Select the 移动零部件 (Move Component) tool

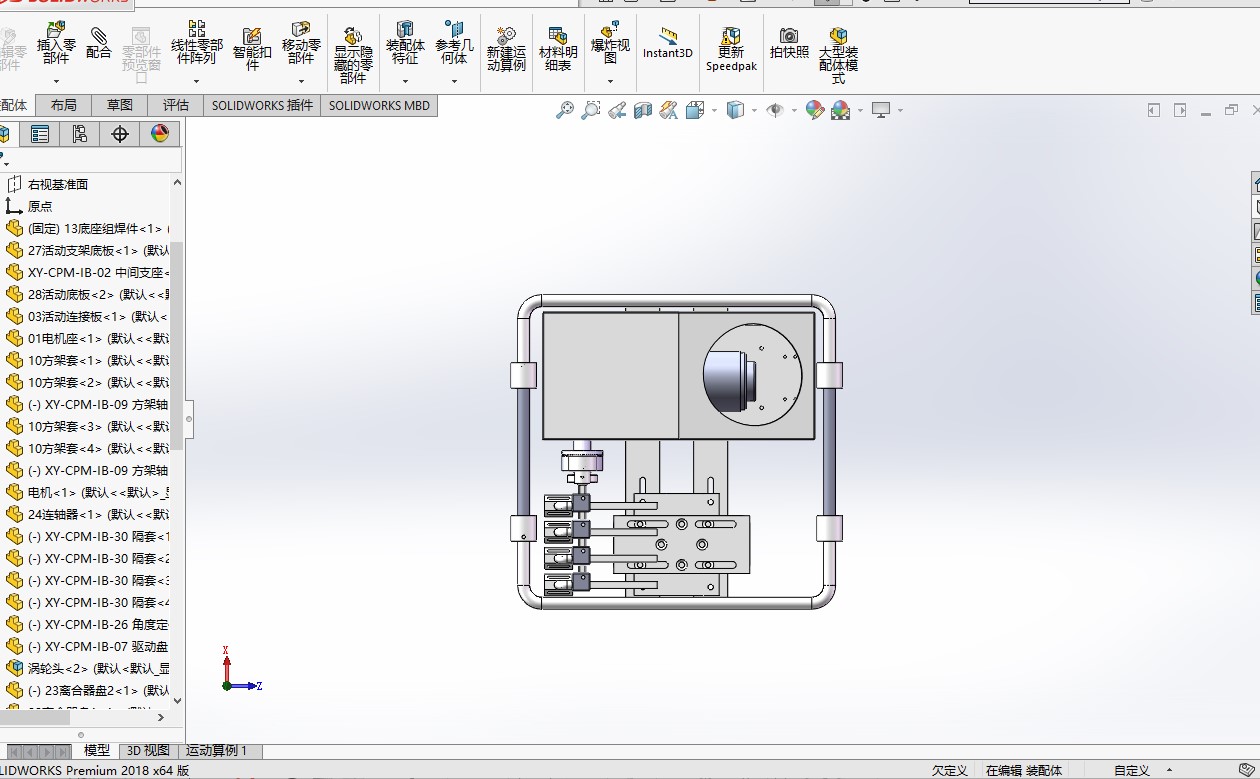point(301,45)
